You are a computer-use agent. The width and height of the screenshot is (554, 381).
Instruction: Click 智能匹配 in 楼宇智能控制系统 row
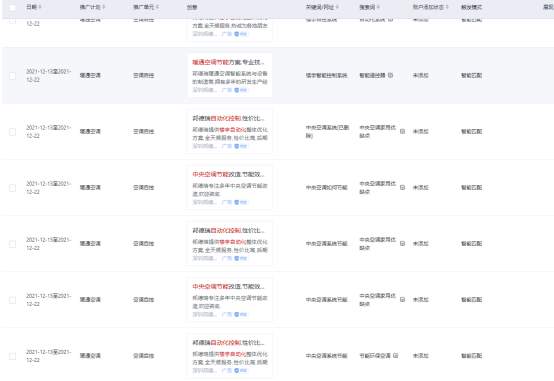(471, 75)
